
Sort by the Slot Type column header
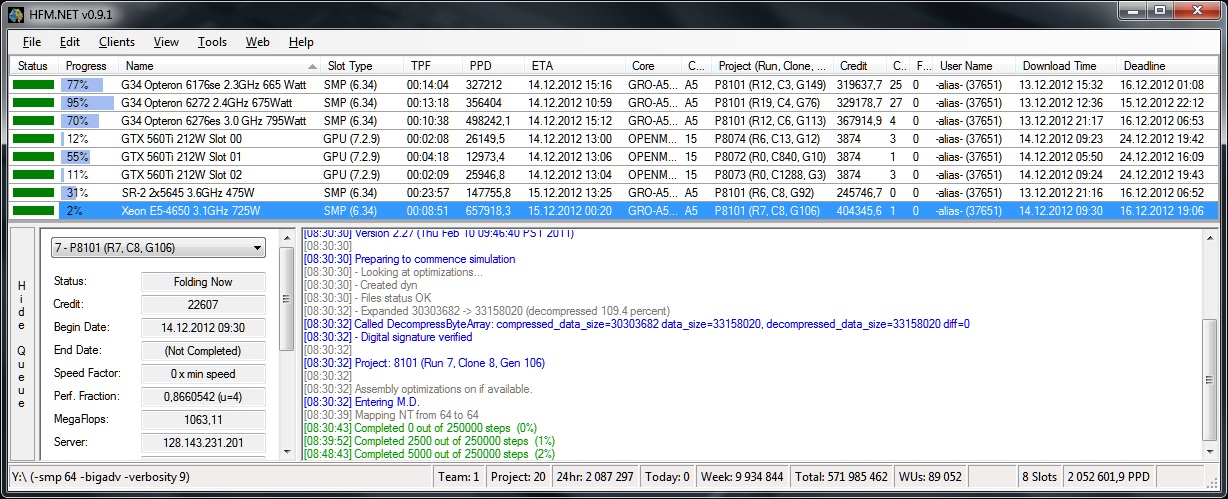[361, 66]
